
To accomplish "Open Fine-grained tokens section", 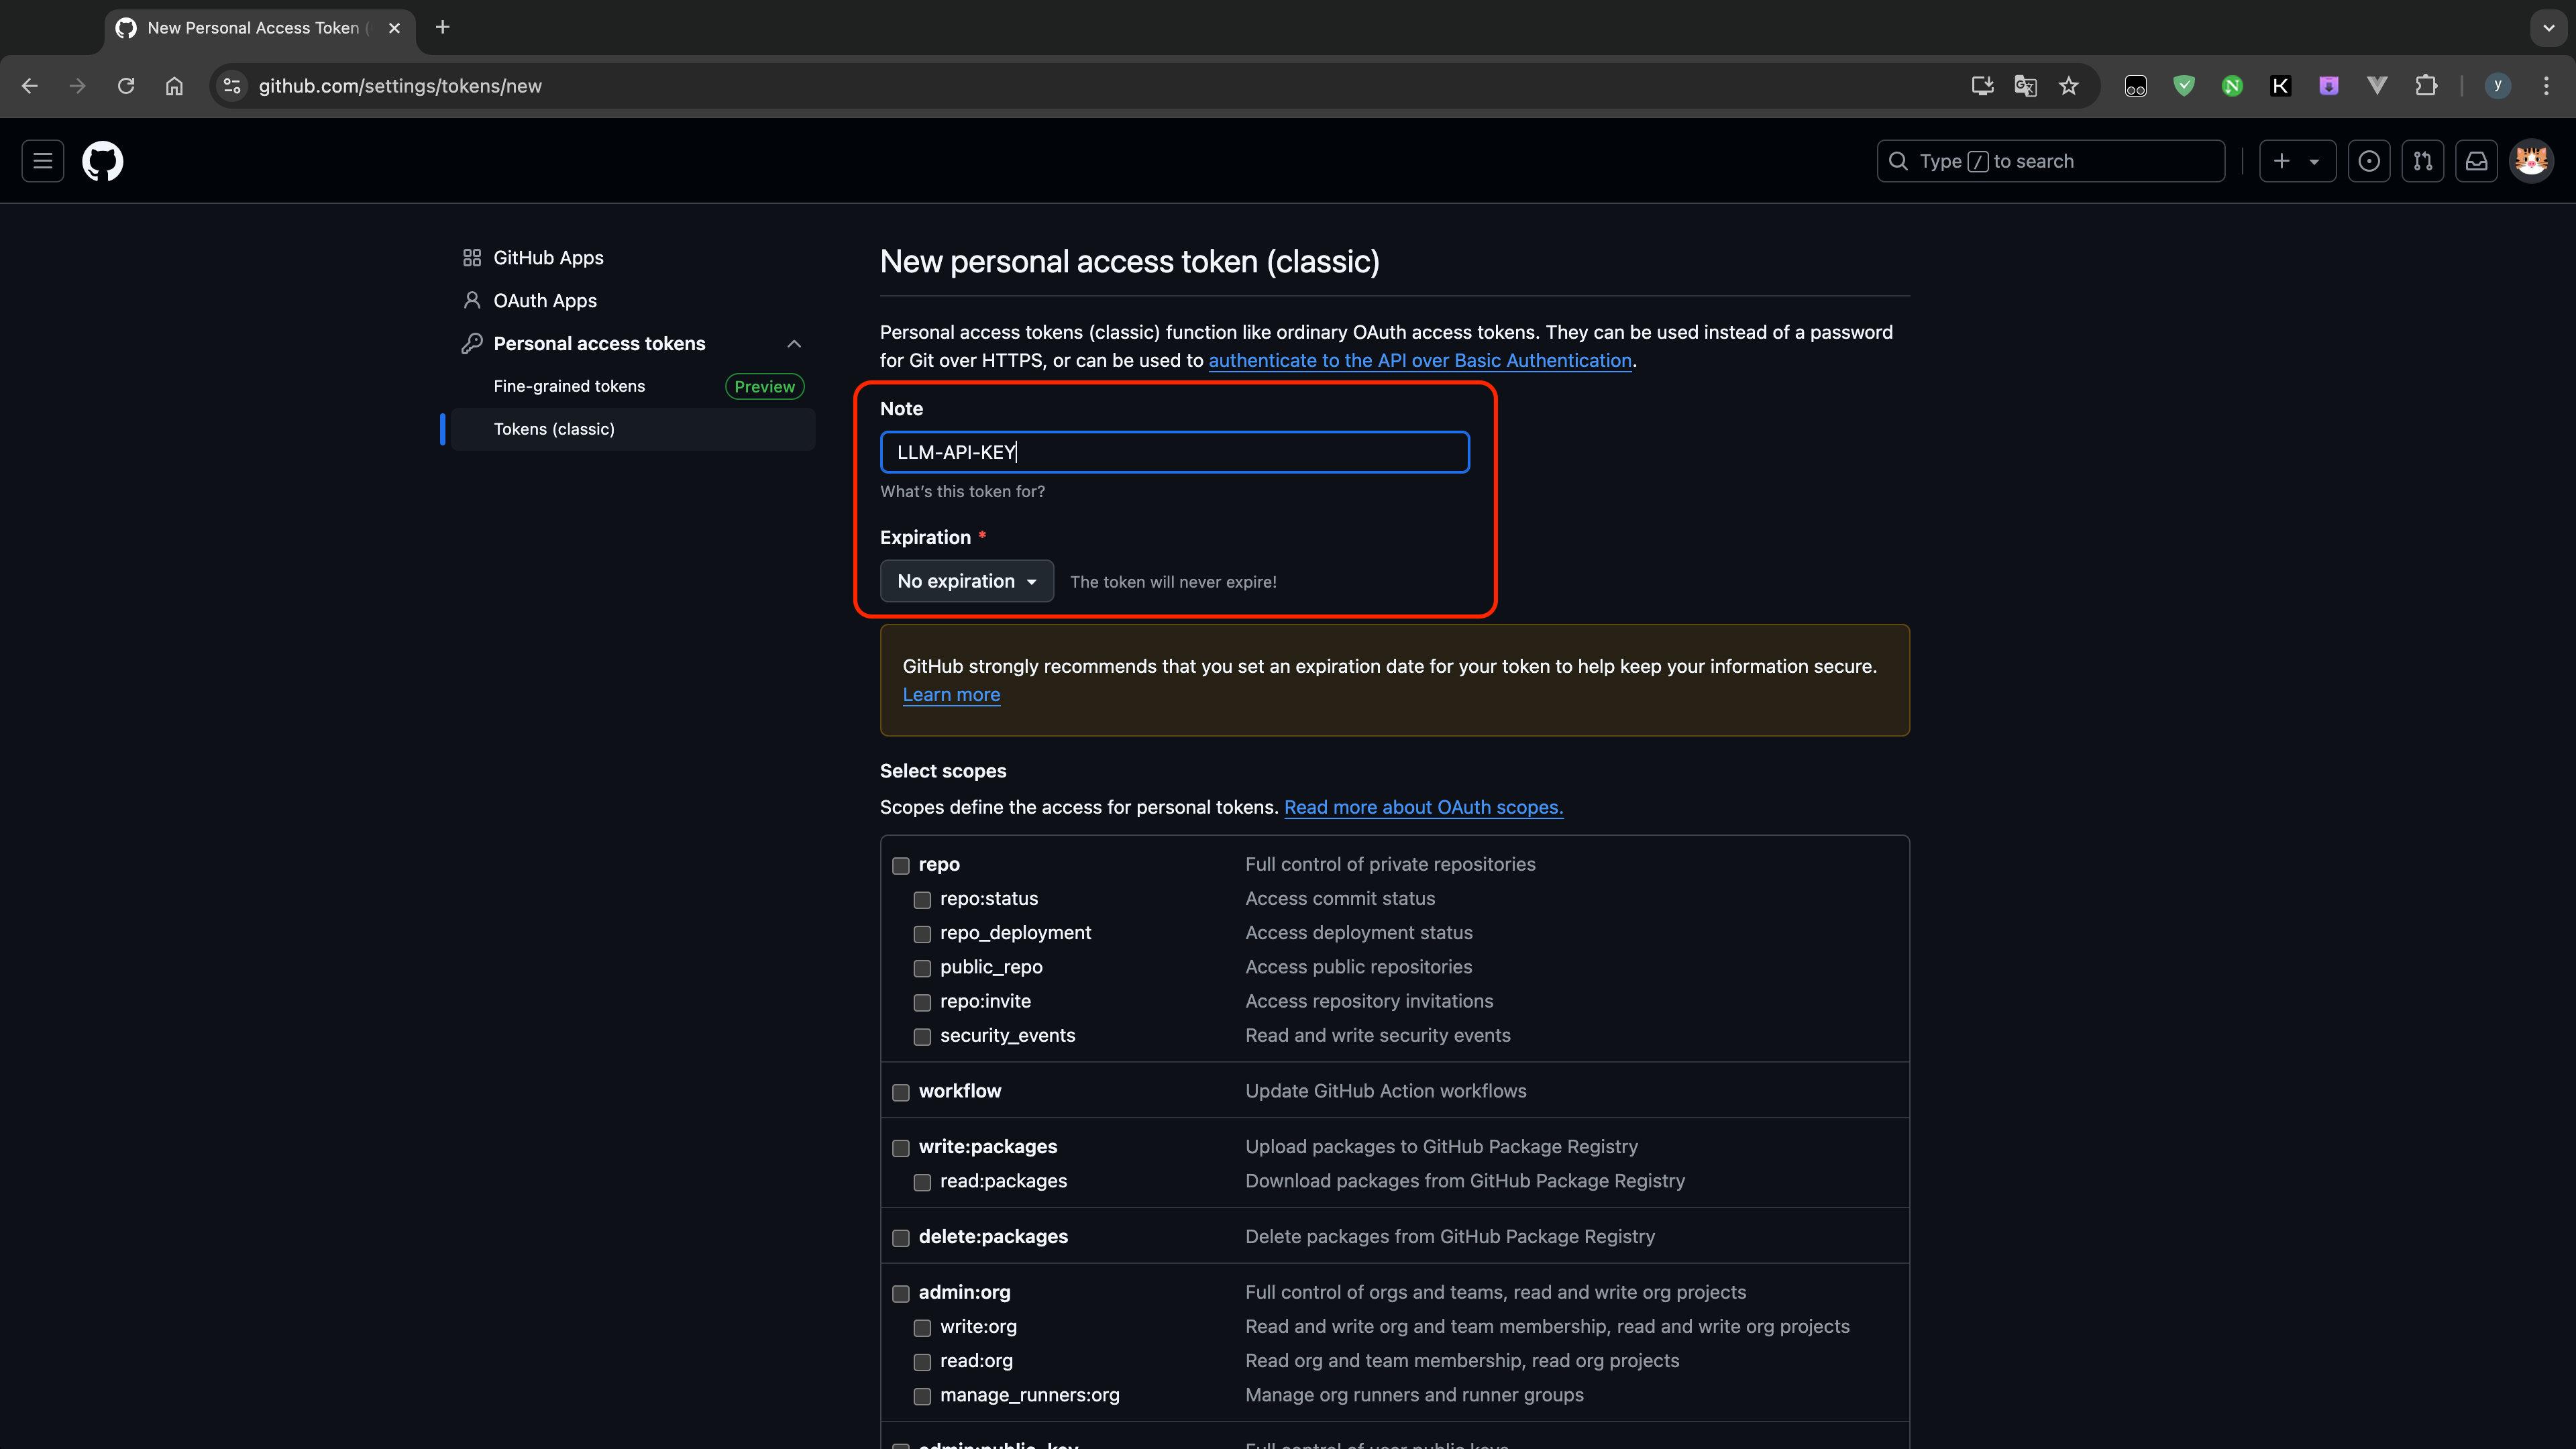I will (568, 386).
